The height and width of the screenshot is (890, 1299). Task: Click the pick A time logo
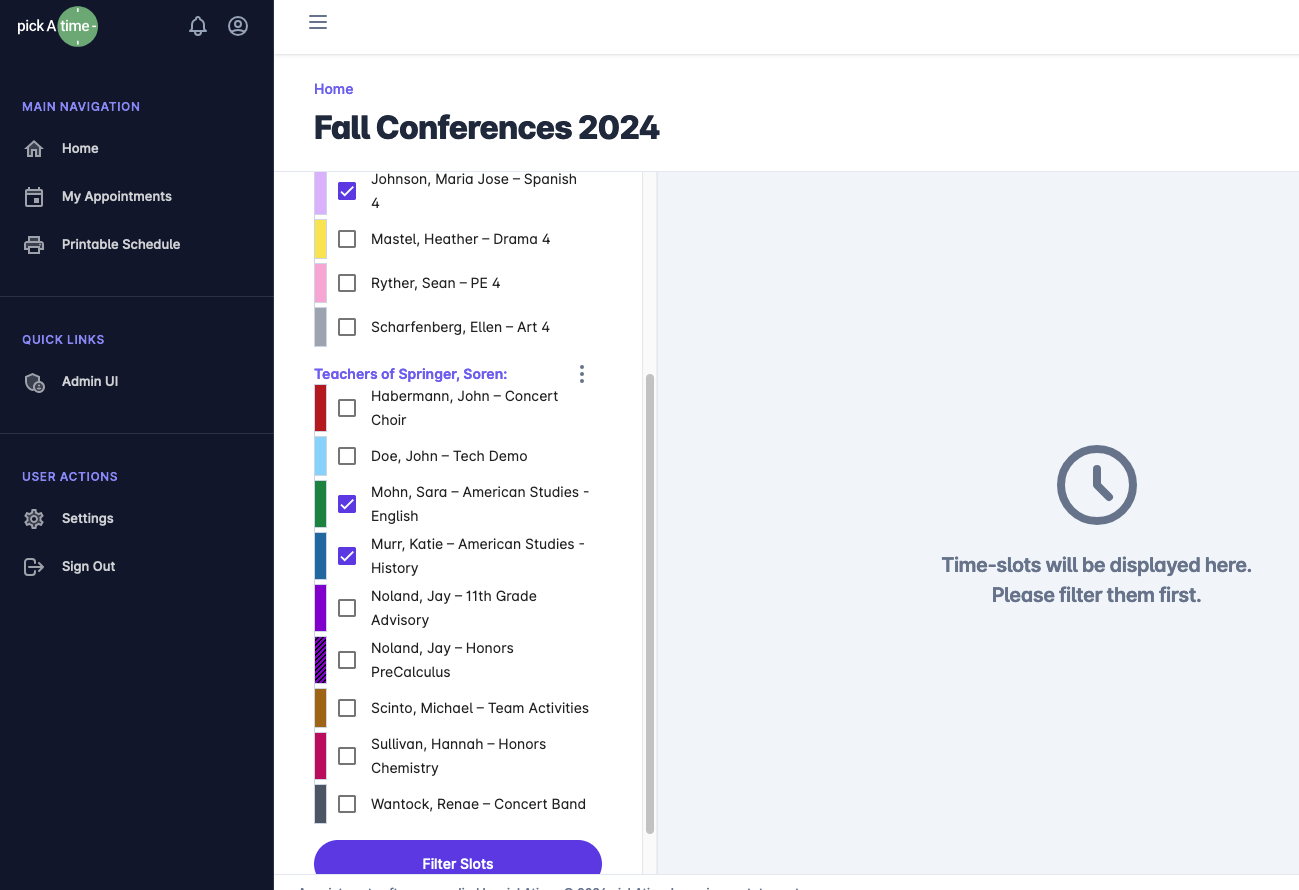pos(58,27)
